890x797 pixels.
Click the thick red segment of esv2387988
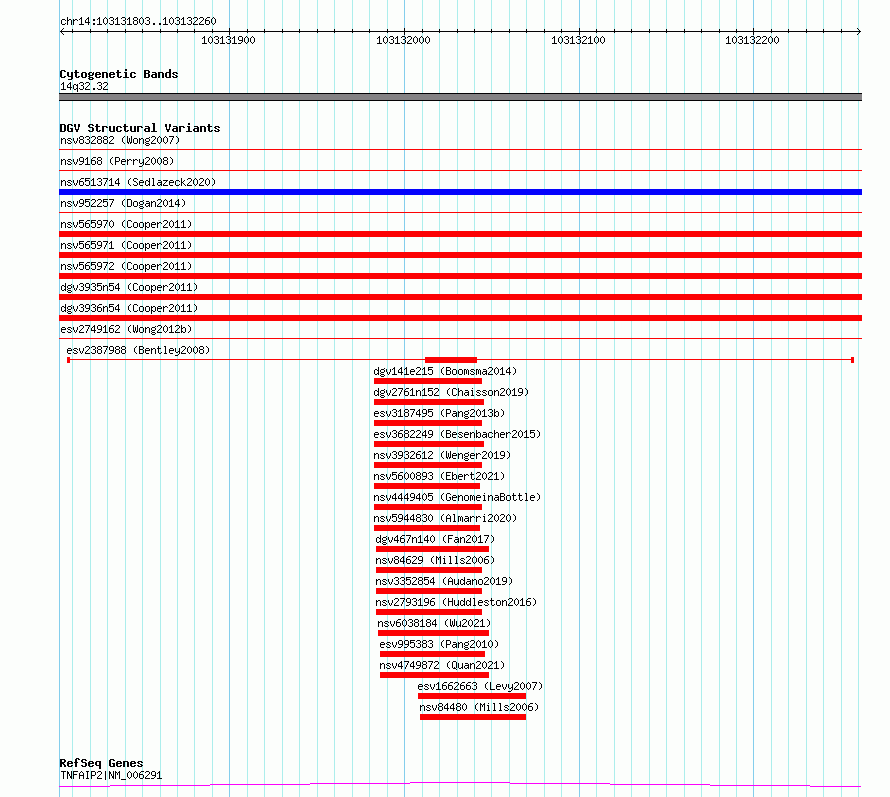451,360
